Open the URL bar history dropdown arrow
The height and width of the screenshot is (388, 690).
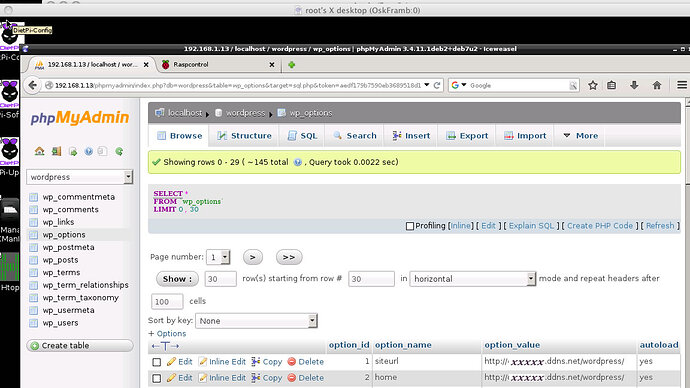tap(426, 85)
